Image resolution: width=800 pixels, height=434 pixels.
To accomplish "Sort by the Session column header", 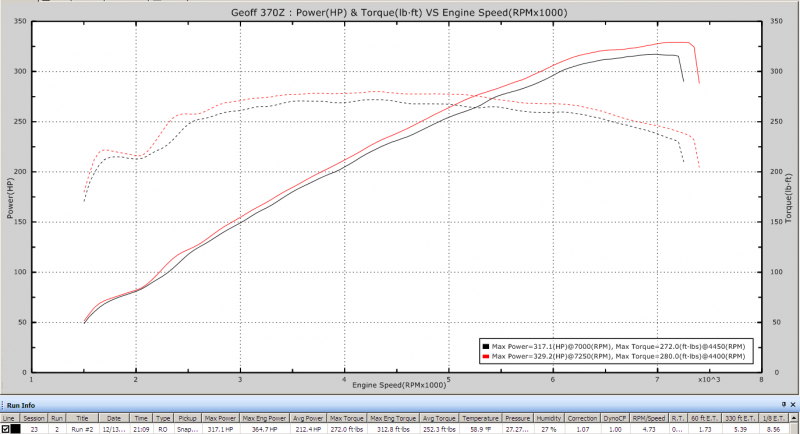I will point(34,418).
